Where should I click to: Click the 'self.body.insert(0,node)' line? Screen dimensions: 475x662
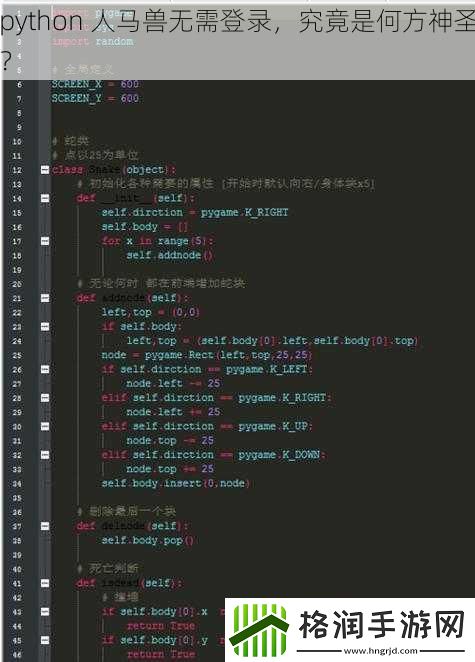click(175, 483)
